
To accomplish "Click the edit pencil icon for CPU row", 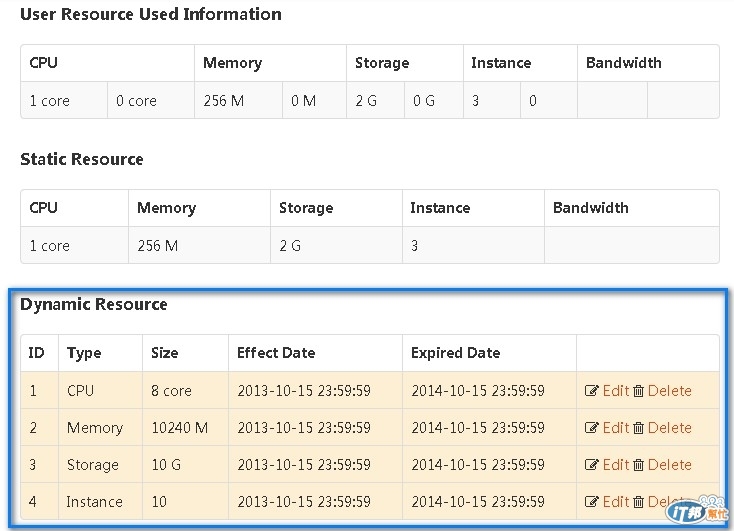I will pyautogui.click(x=592, y=391).
